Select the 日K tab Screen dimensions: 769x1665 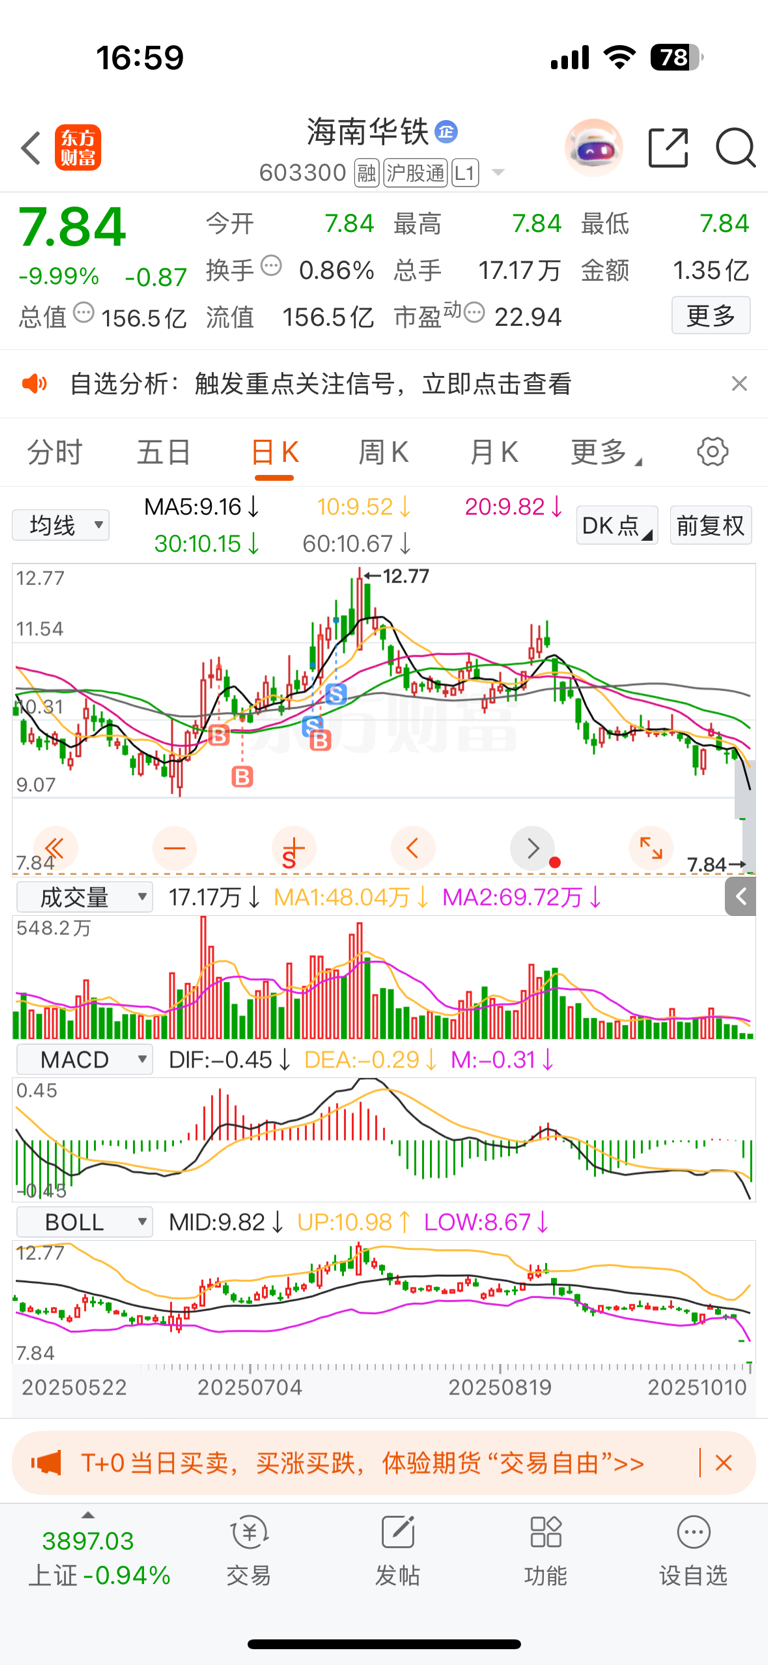pyautogui.click(x=274, y=453)
